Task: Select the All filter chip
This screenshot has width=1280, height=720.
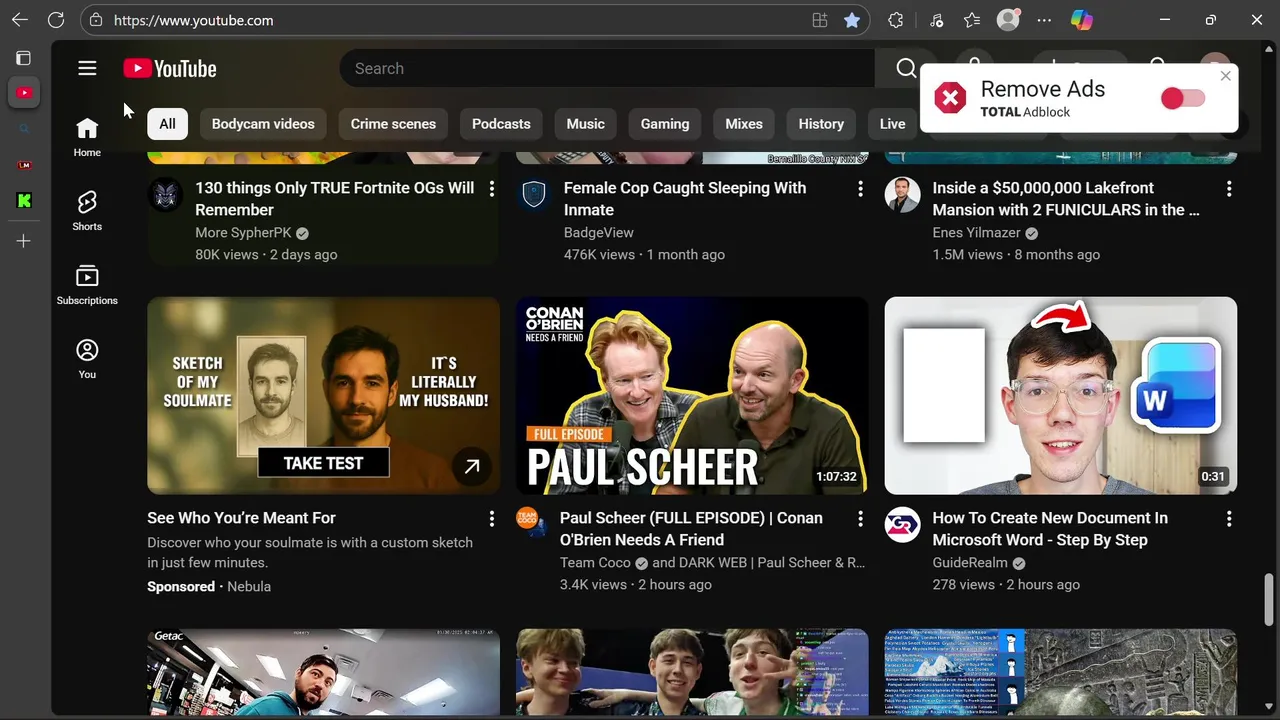Action: [x=167, y=124]
